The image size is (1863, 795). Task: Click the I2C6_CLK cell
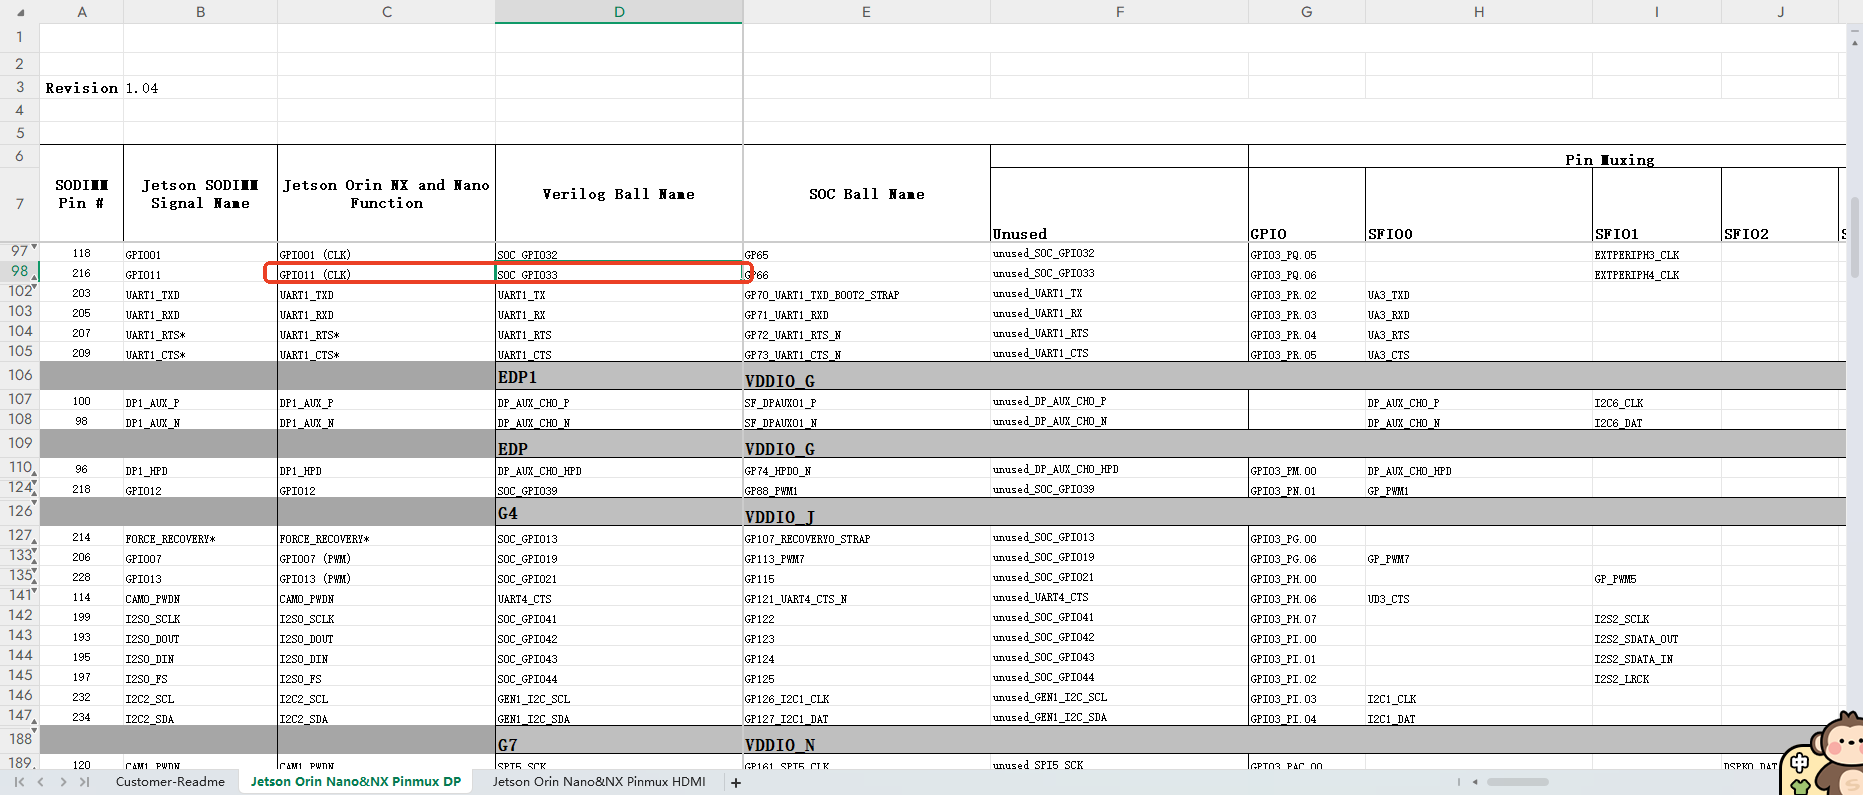coord(1656,402)
